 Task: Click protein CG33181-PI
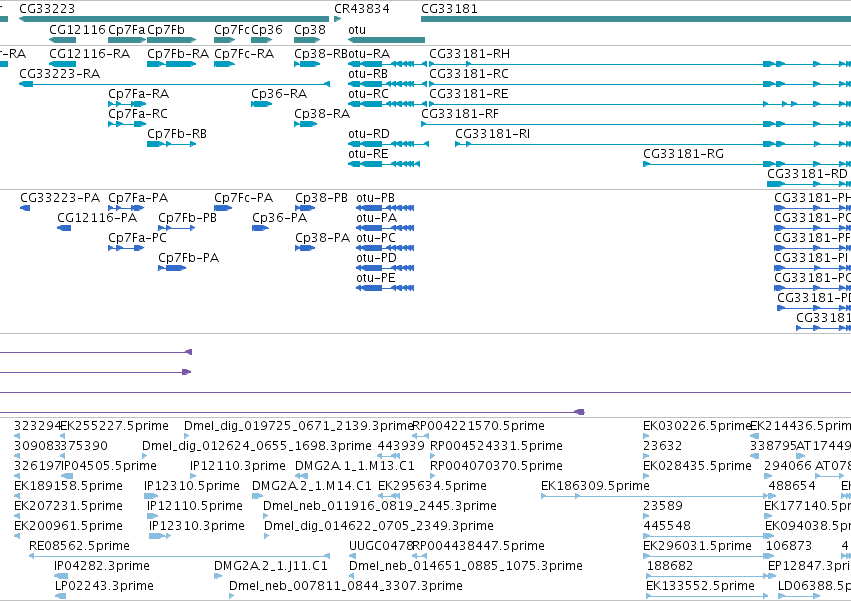tap(812, 268)
